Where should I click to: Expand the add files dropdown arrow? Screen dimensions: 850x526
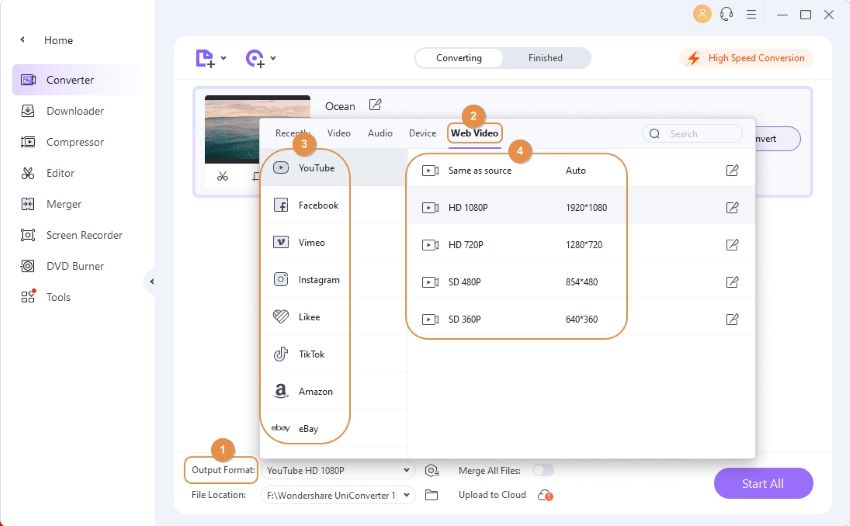tap(223, 58)
